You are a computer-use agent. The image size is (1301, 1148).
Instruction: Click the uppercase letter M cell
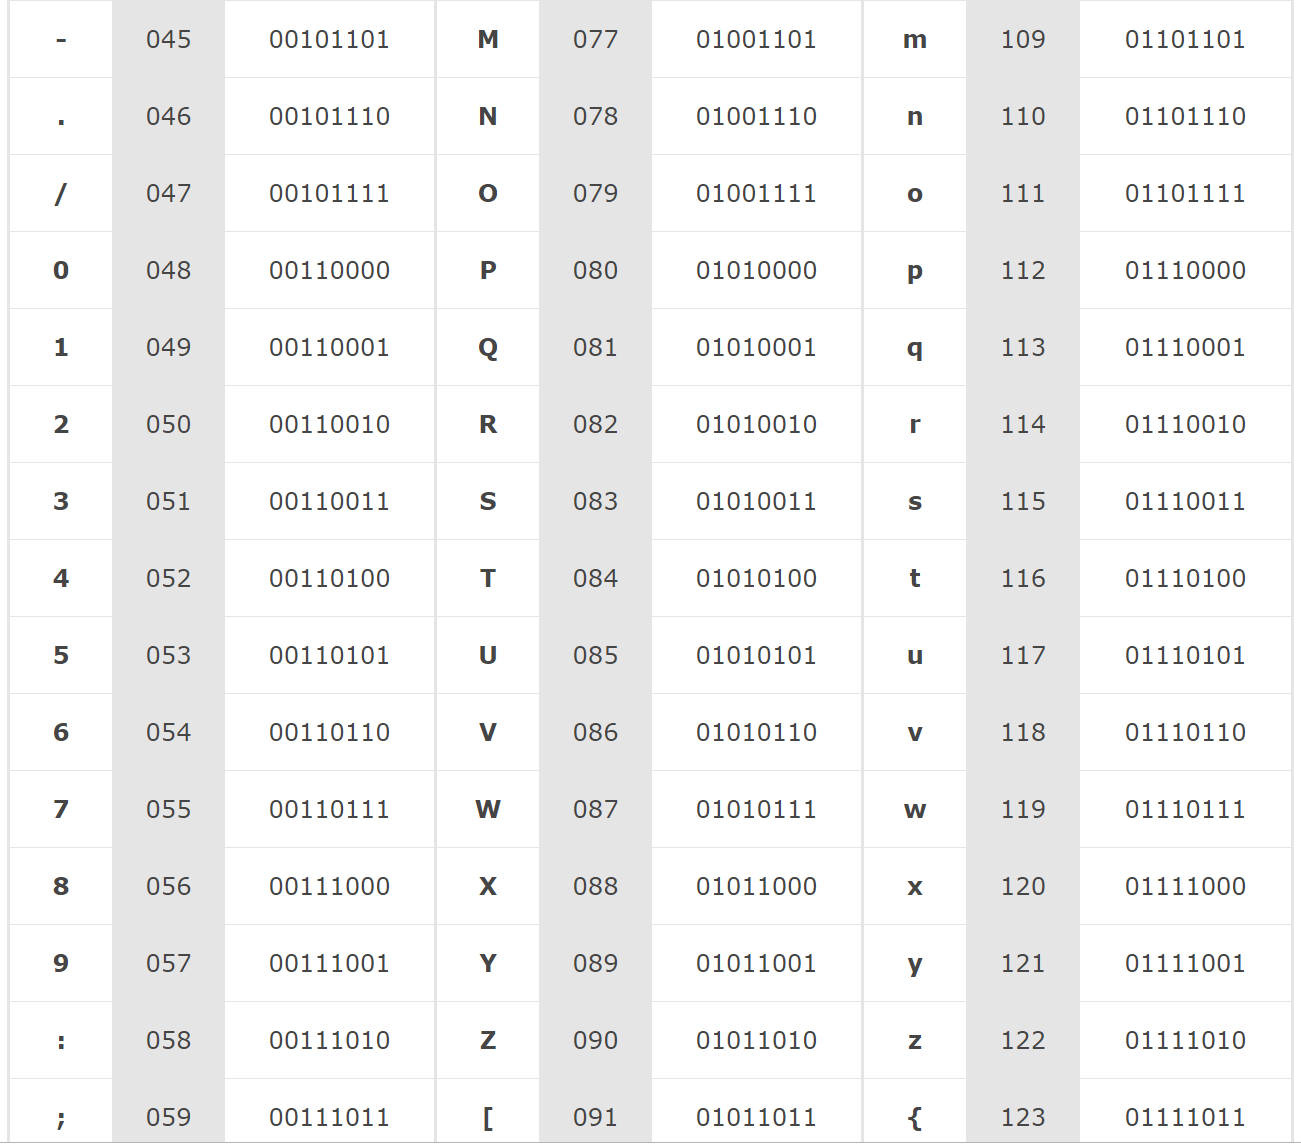(488, 40)
